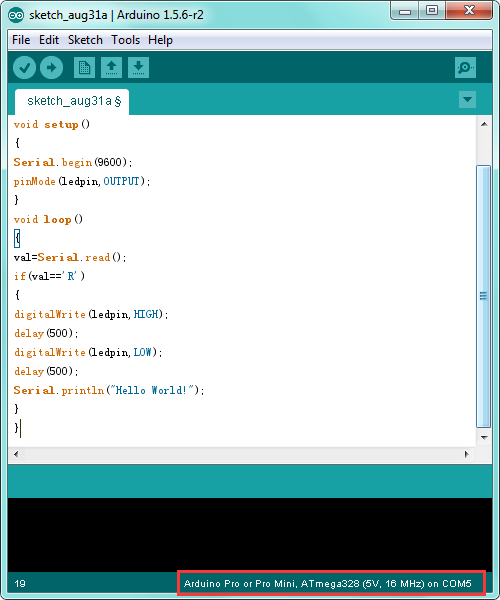Maximize the Arduino window
500x600 pixels.
[432, 11]
